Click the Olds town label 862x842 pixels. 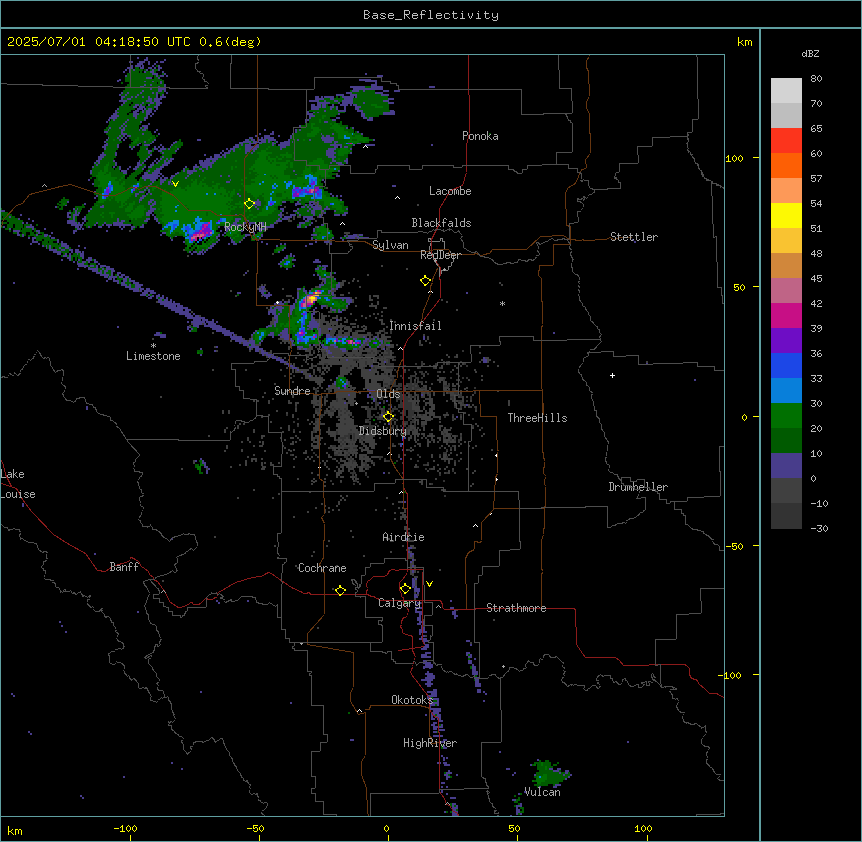(x=388, y=394)
